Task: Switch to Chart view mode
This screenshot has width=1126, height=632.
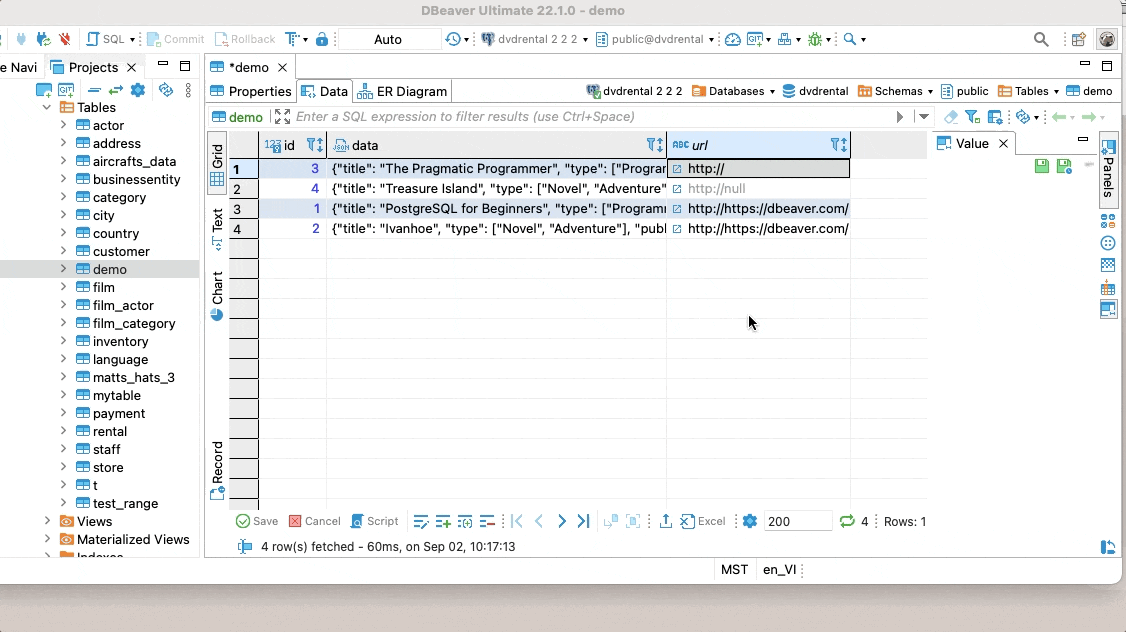Action: (x=218, y=294)
